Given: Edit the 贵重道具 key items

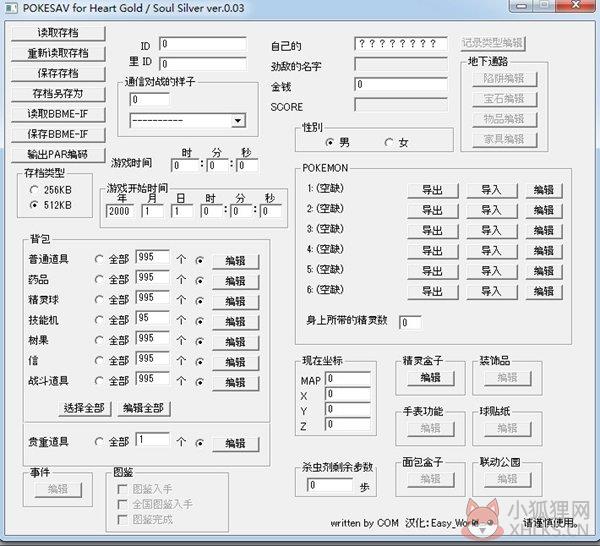Looking at the screenshot, I should 236,444.
